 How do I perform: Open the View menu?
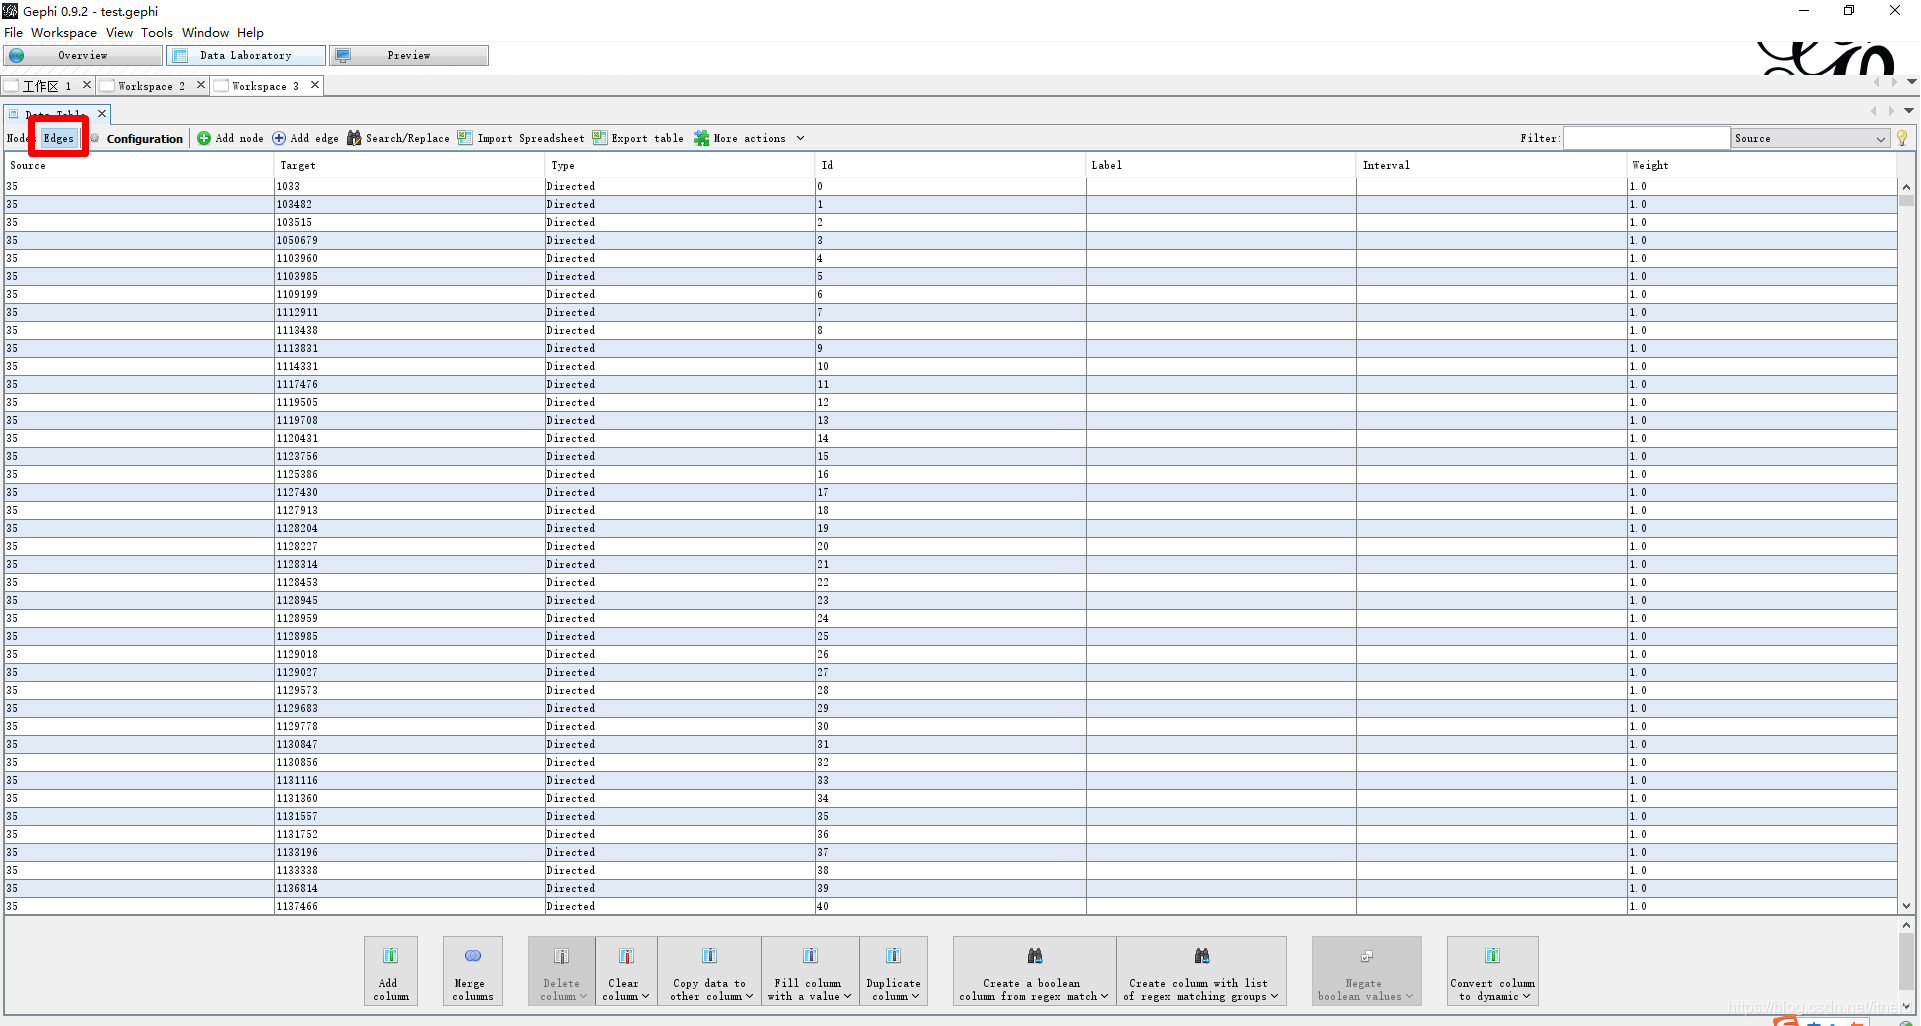[x=119, y=33]
